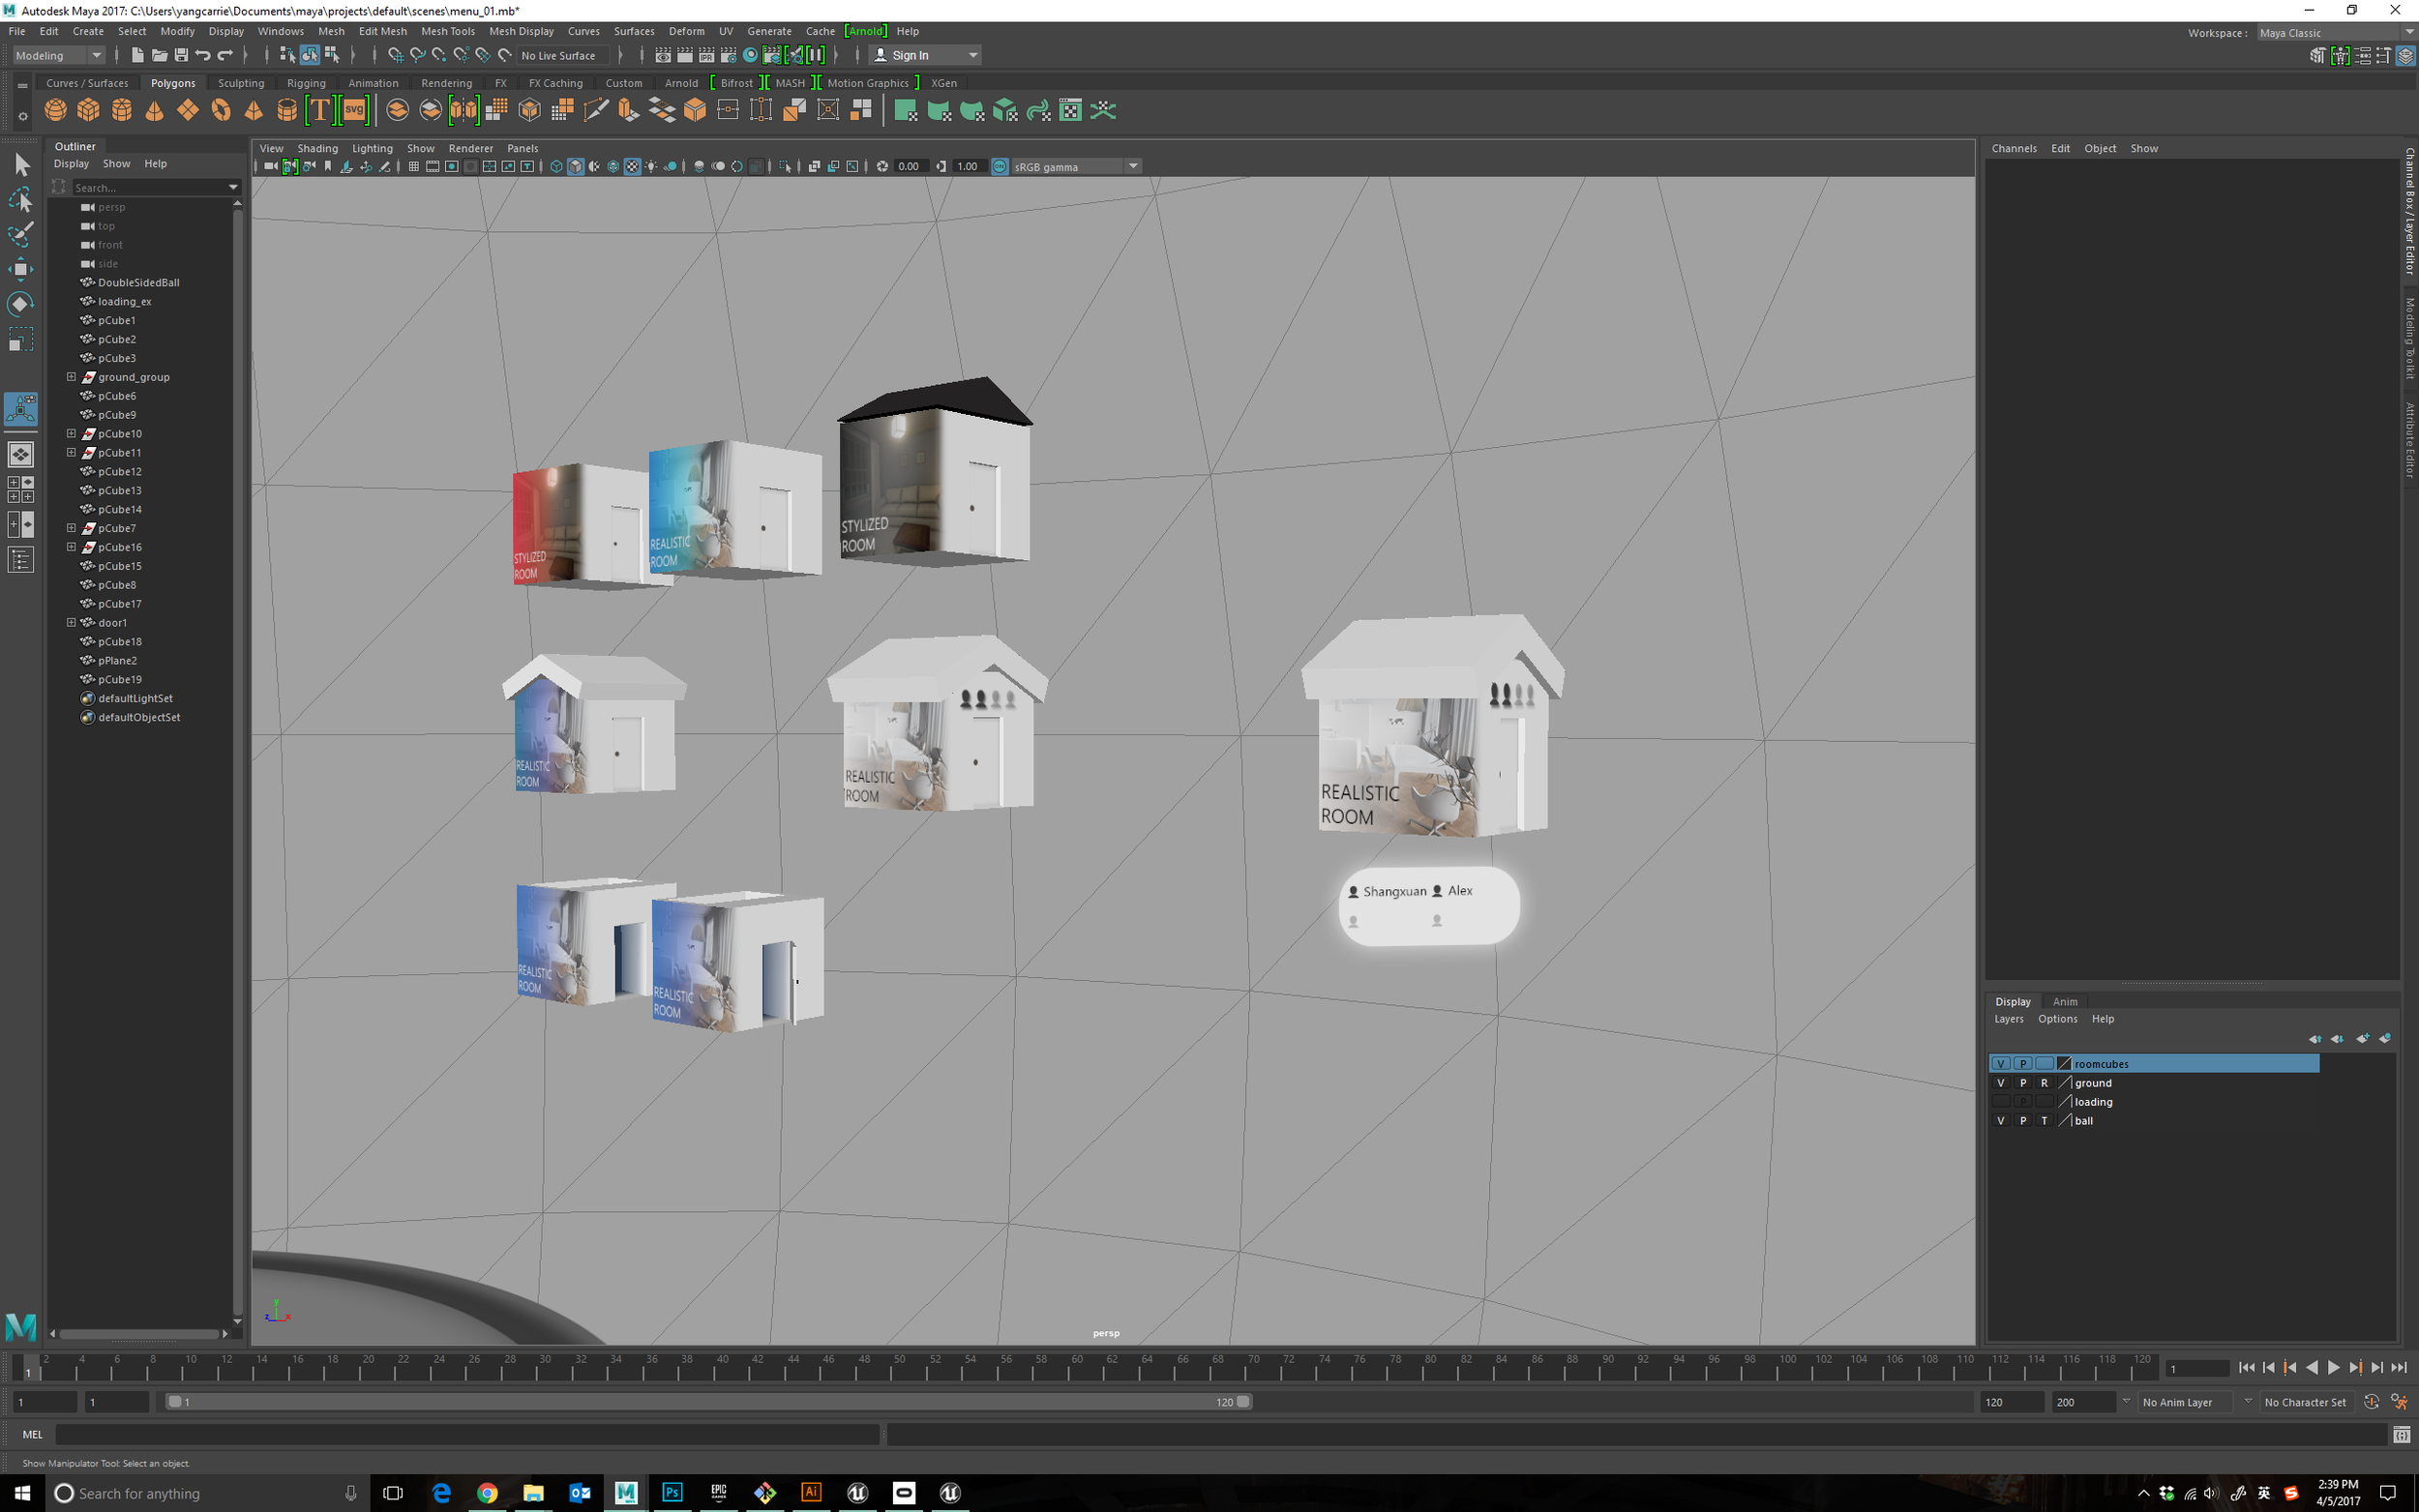Screen dimensions: 2419x1512
Task: Click the Channels menu in Channel Box
Action: pyautogui.click(x=2013, y=148)
